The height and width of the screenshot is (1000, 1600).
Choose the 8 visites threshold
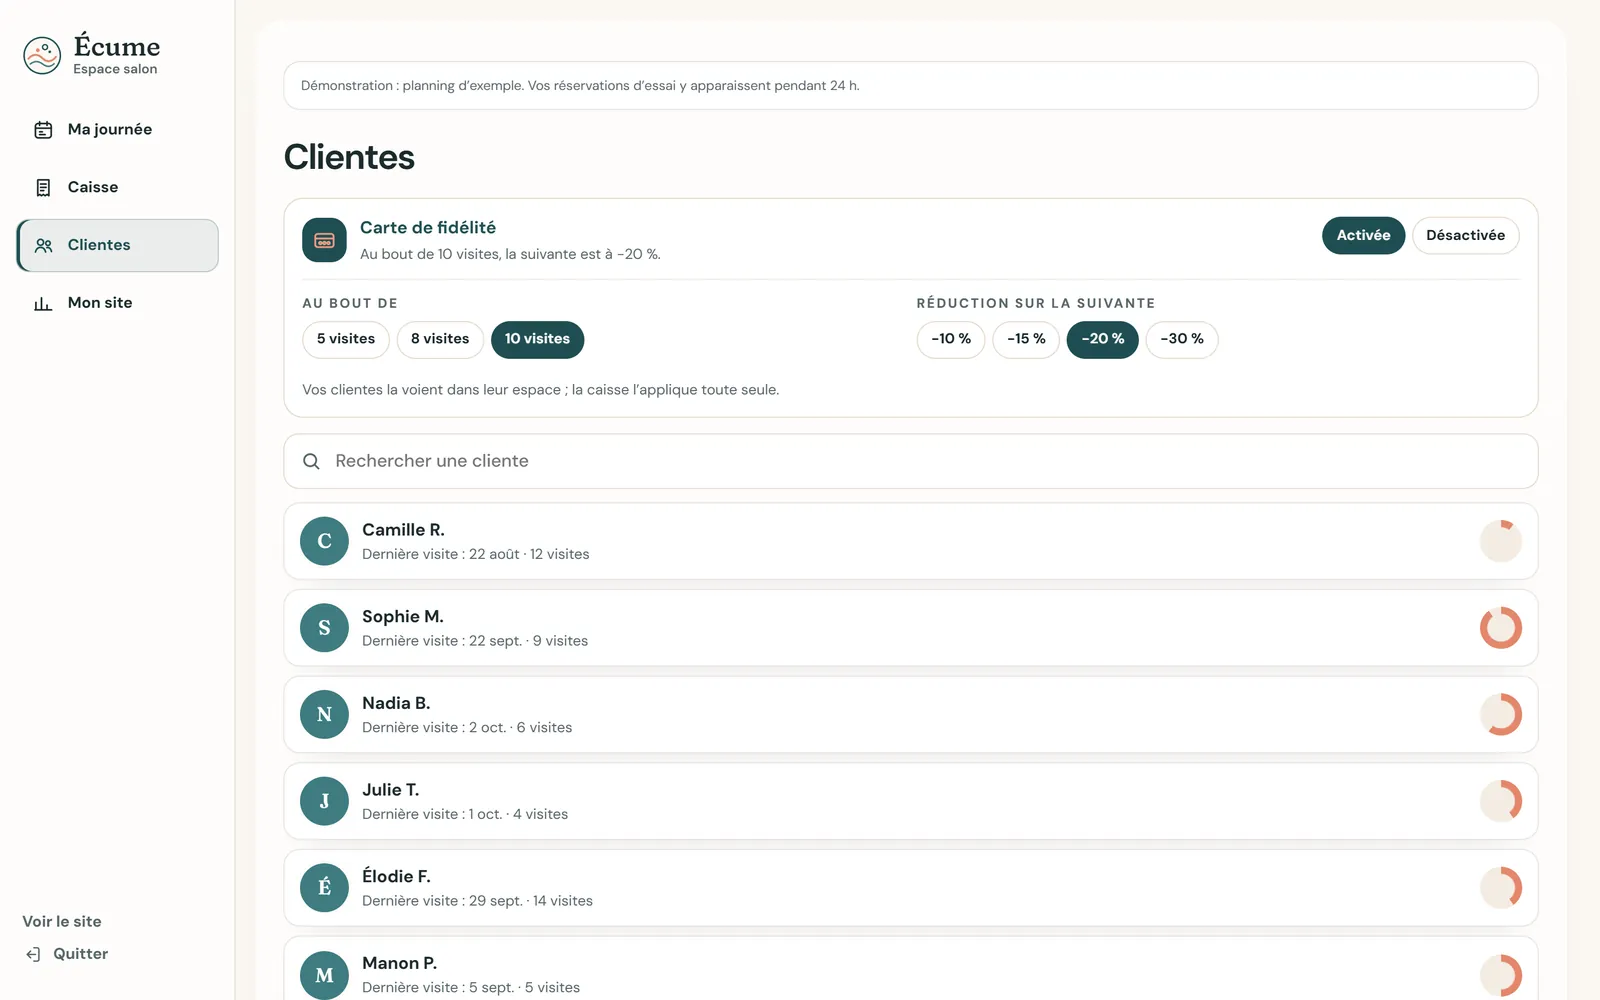pyautogui.click(x=440, y=340)
